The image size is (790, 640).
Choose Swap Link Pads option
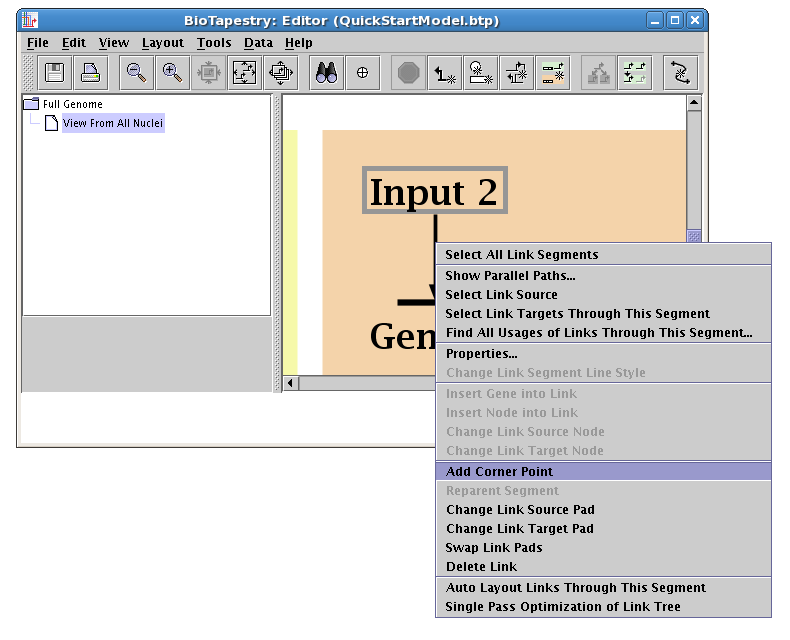pyautogui.click(x=493, y=548)
